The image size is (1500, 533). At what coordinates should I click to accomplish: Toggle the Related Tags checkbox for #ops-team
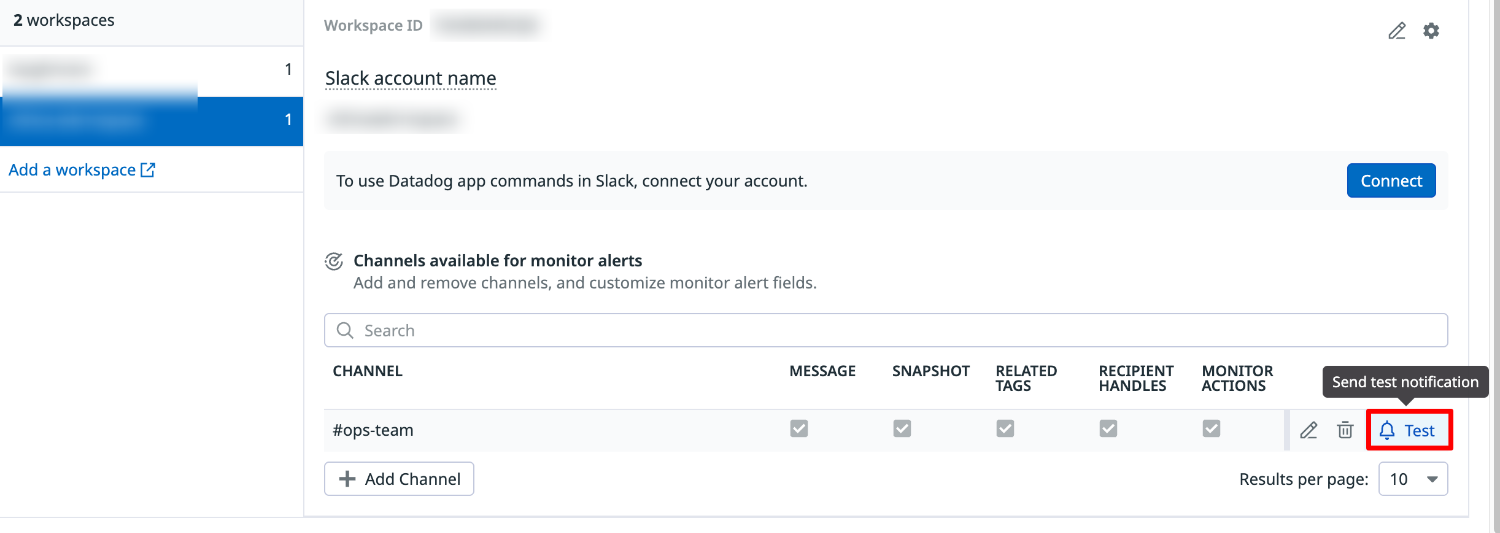1005,429
